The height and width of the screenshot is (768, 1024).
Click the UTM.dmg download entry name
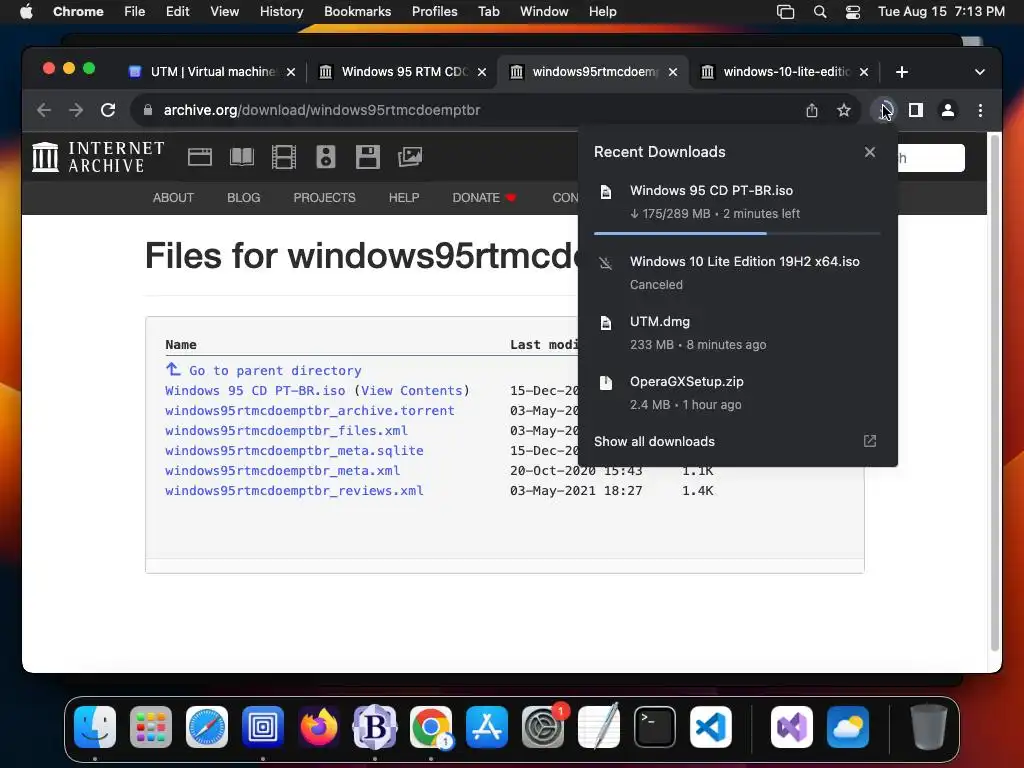[x=660, y=321]
